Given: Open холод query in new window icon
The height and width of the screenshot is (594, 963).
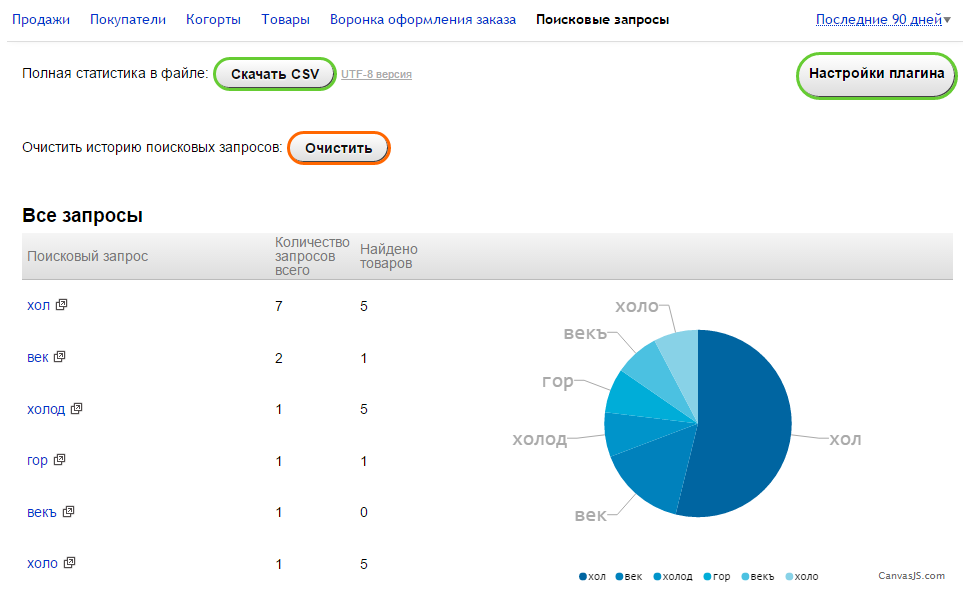Looking at the screenshot, I should click(x=76, y=408).
